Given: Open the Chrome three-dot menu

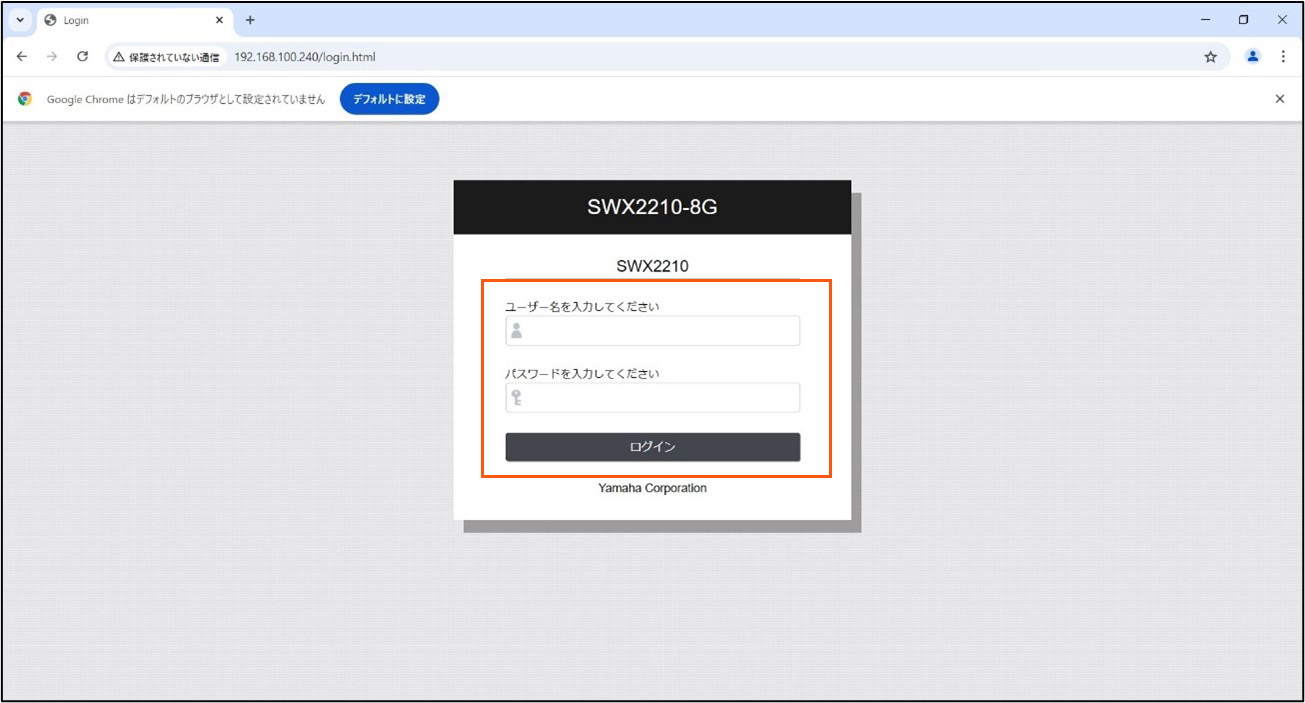Looking at the screenshot, I should point(1283,57).
